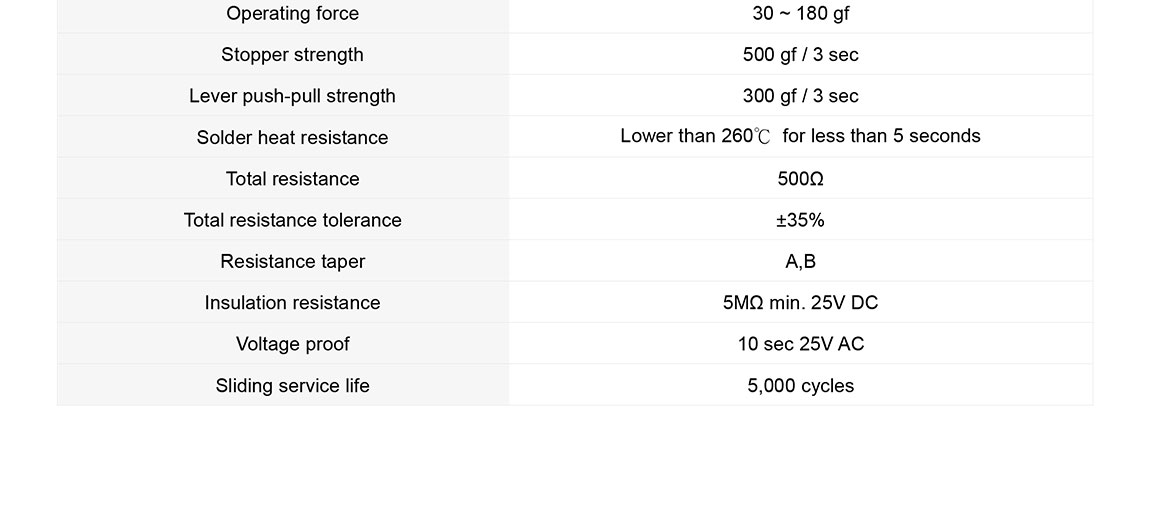This screenshot has width=1150, height=529.
Task: Click the "Resistance taper" row label
Action: pyautogui.click(x=292, y=262)
